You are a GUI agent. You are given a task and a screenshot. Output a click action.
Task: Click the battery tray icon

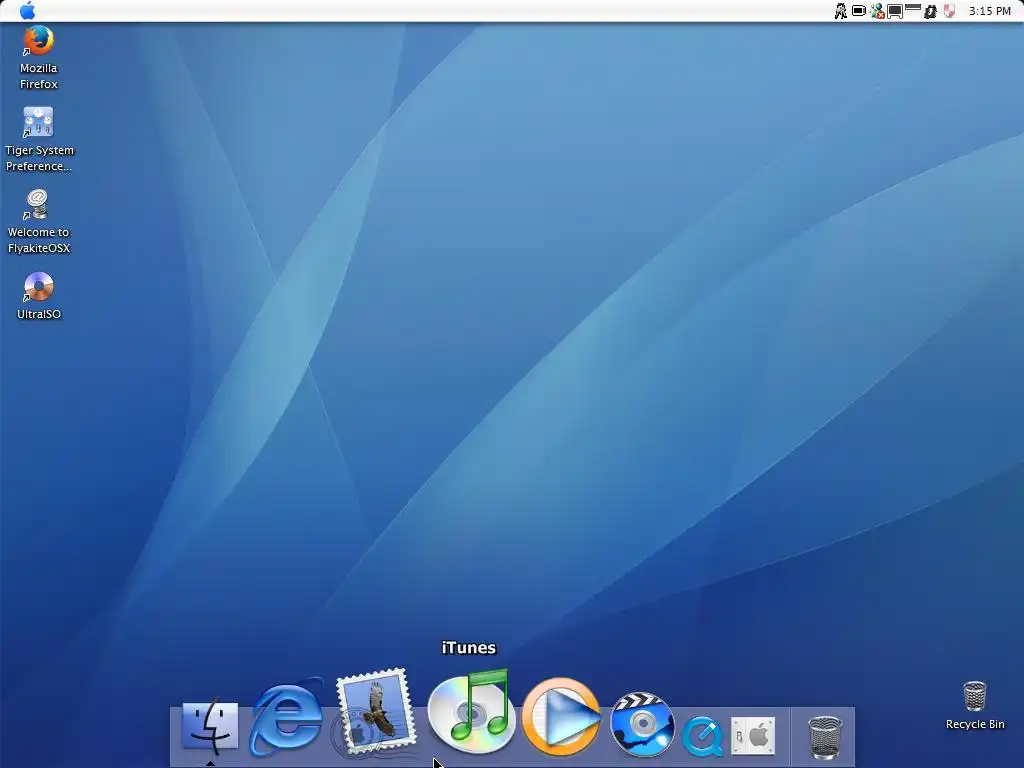[859, 11]
